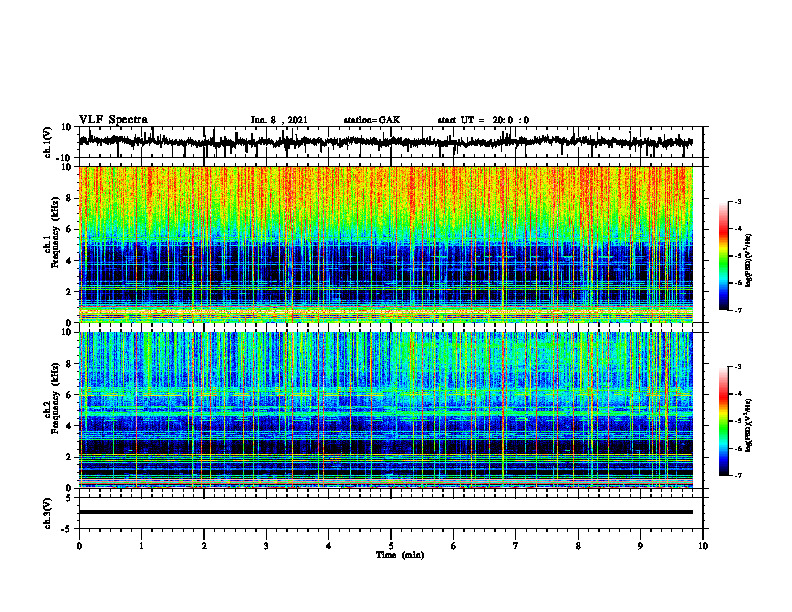
Task: Click time axis tick label 8
Action: 578,546
